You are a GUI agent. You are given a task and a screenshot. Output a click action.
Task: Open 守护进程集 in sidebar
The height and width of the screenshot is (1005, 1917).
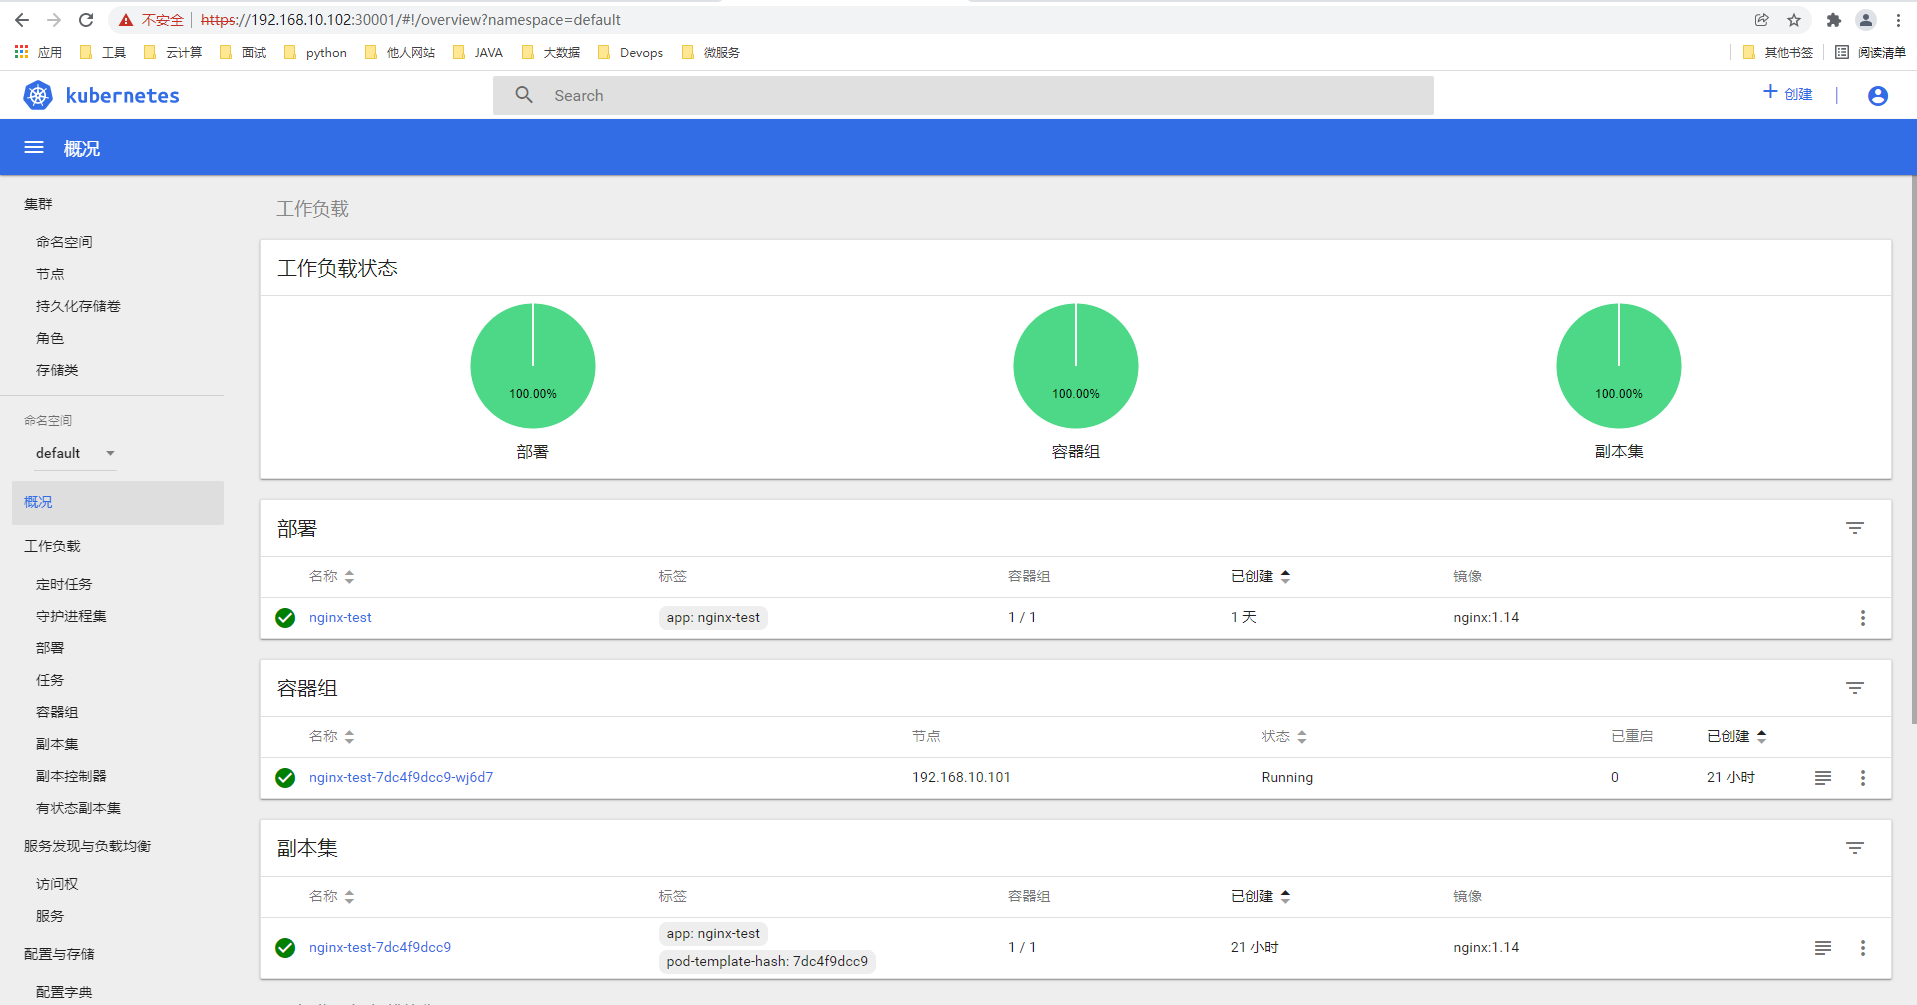click(71, 616)
